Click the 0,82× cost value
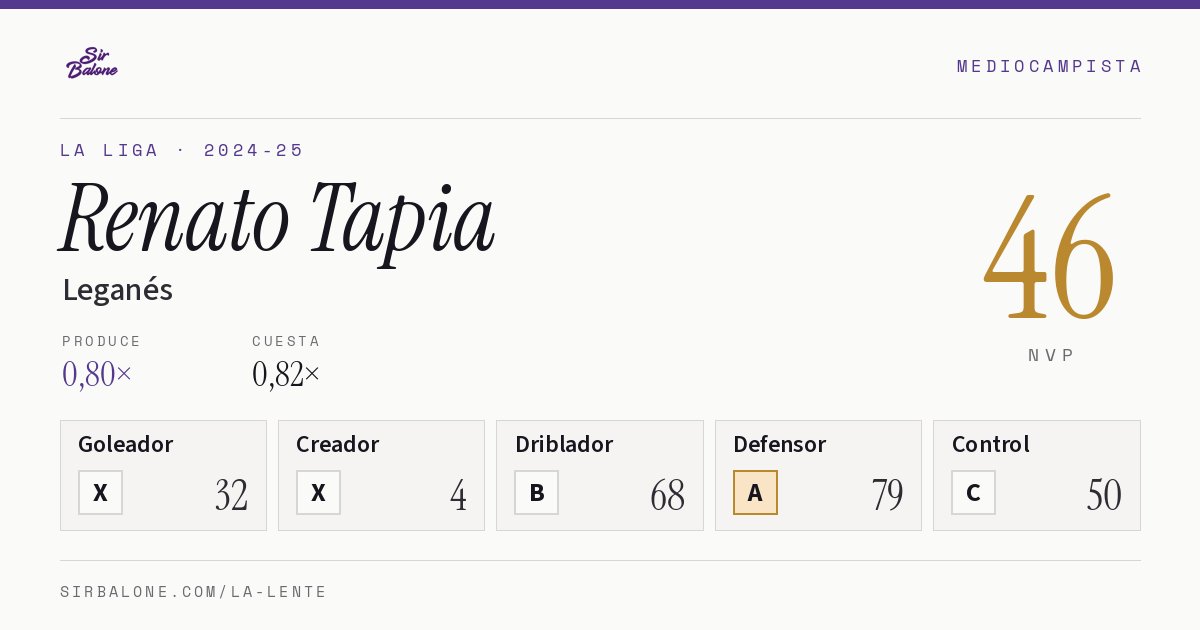 pos(286,374)
